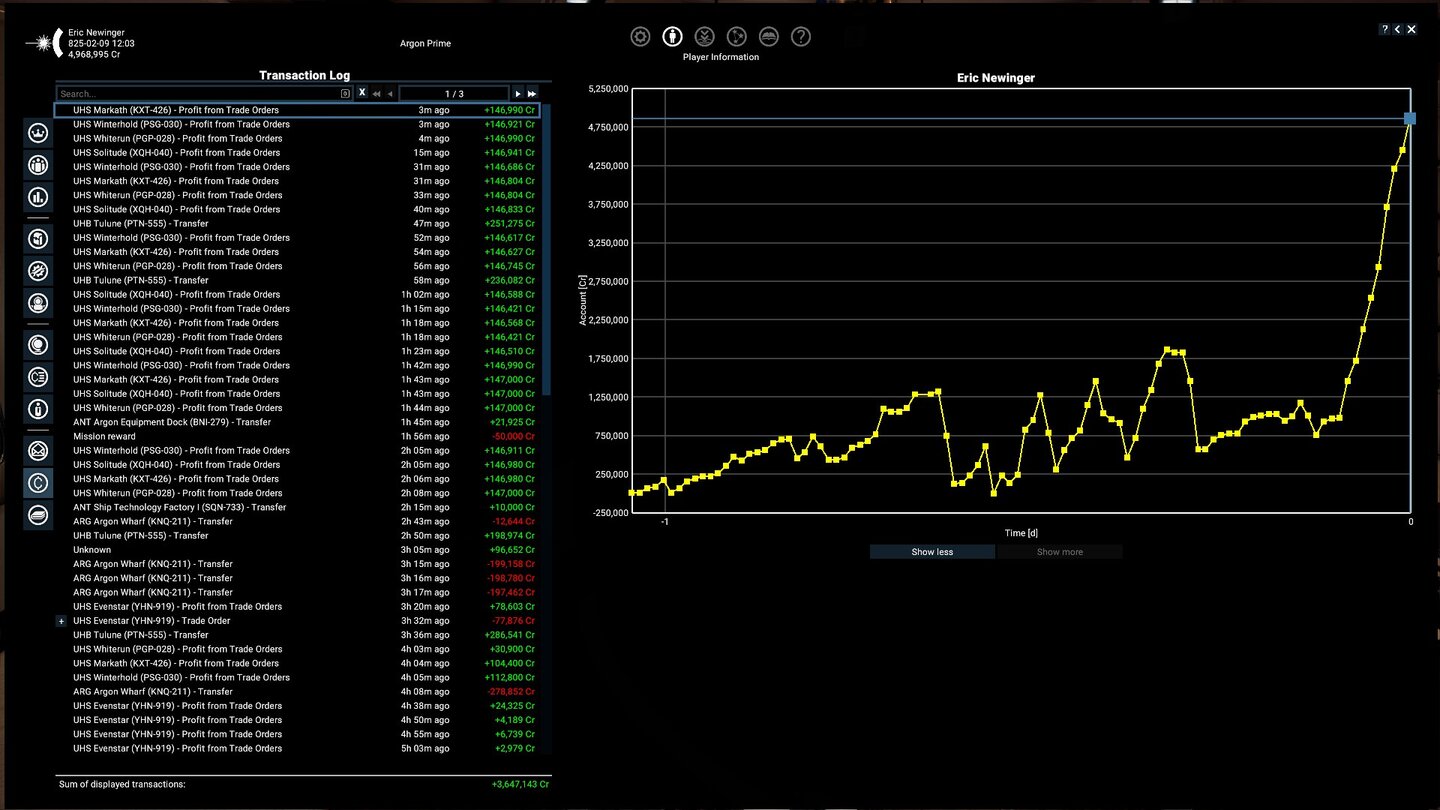Open the bar-chart statistics icon in sidebar

38,197
